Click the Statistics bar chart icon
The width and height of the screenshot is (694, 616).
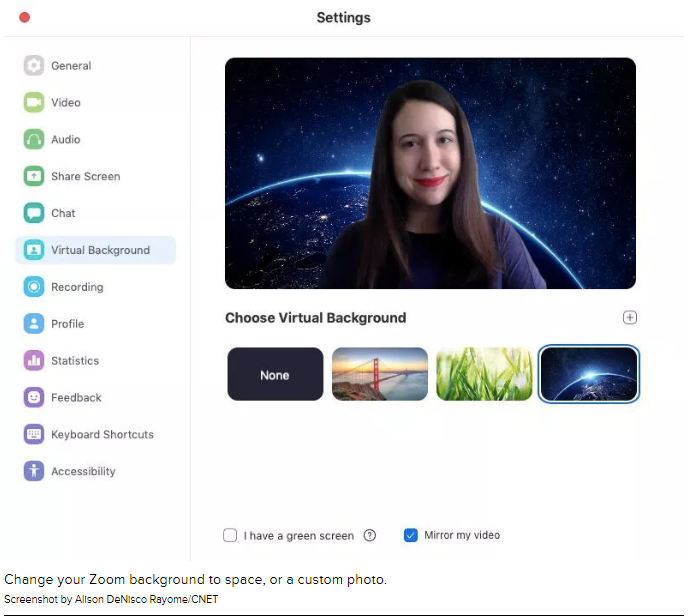(x=34, y=361)
